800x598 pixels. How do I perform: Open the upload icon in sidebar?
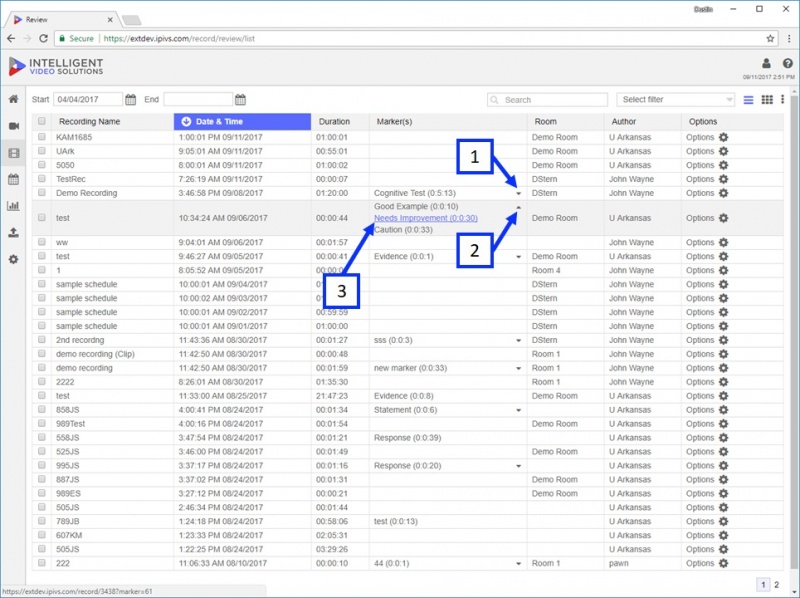(x=14, y=233)
